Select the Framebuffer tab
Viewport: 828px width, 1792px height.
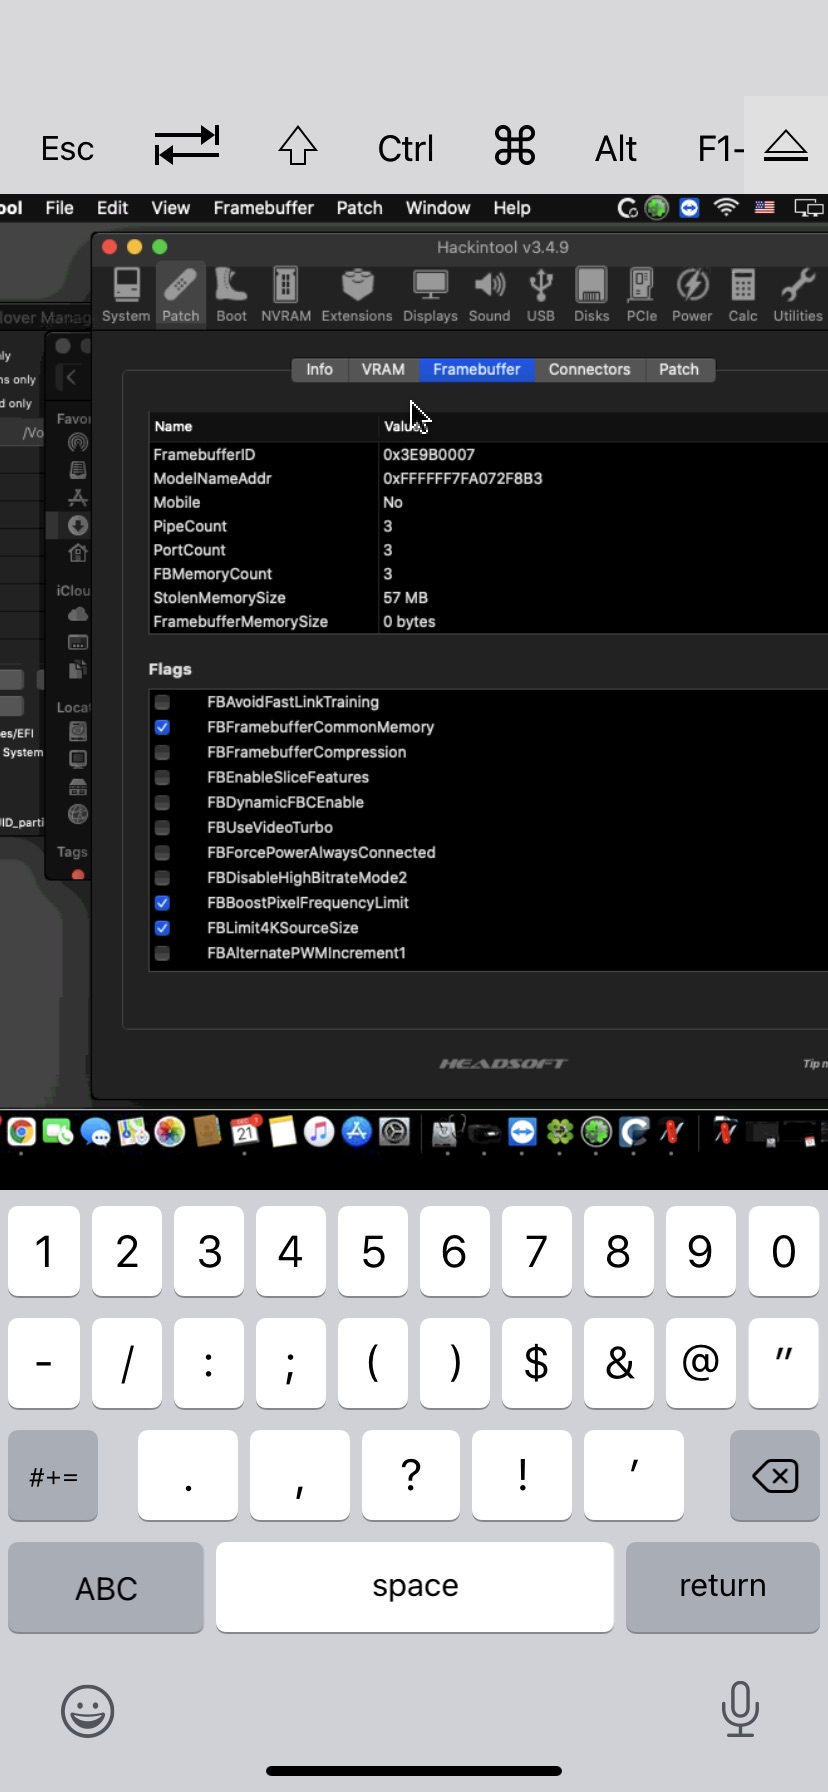[x=477, y=369]
